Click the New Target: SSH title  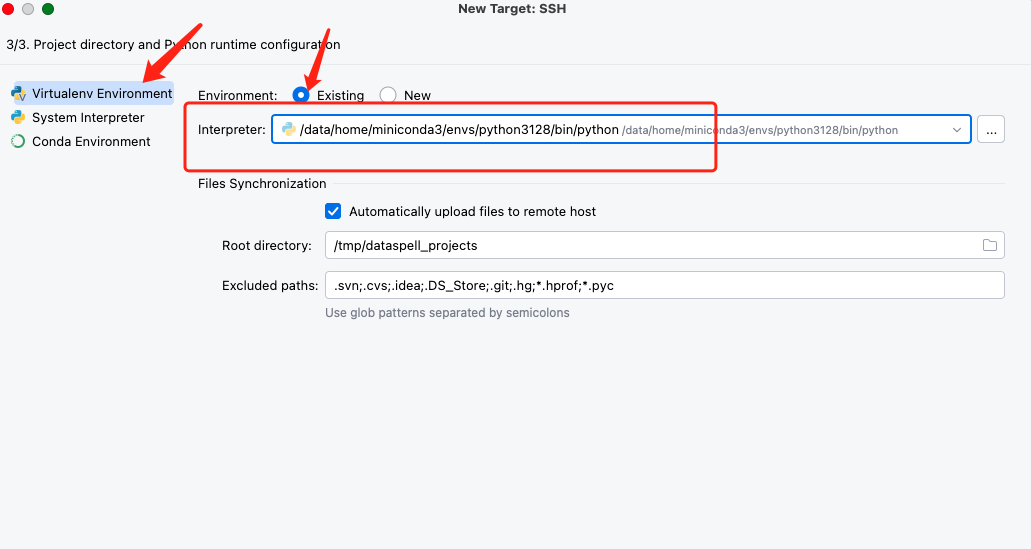tap(512, 9)
